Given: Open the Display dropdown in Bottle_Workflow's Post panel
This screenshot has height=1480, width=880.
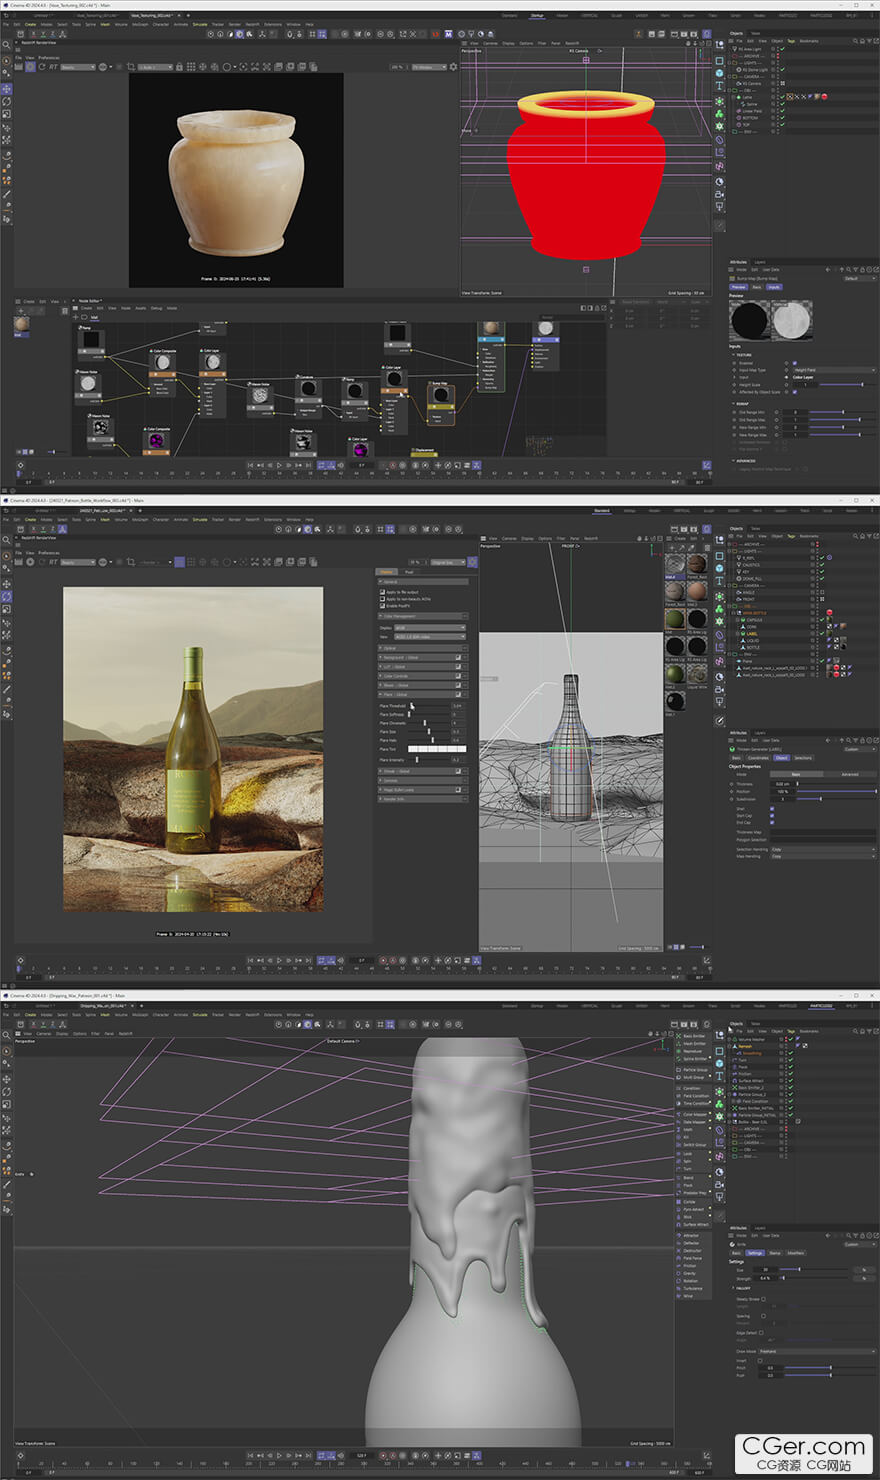Looking at the screenshot, I should 430,627.
